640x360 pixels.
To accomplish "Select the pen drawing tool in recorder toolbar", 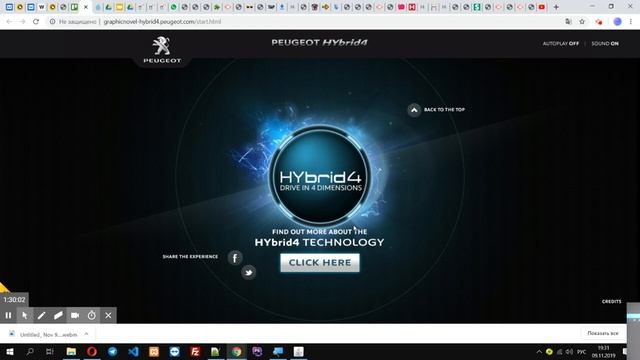I will [41, 316].
